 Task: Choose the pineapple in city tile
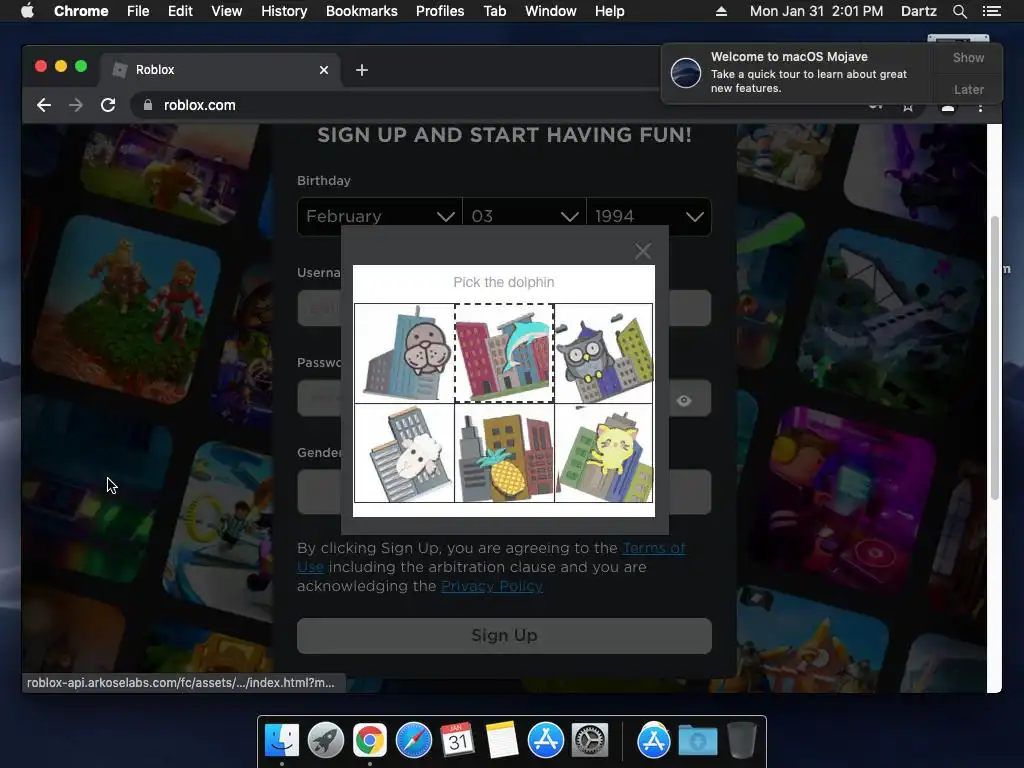pos(504,453)
